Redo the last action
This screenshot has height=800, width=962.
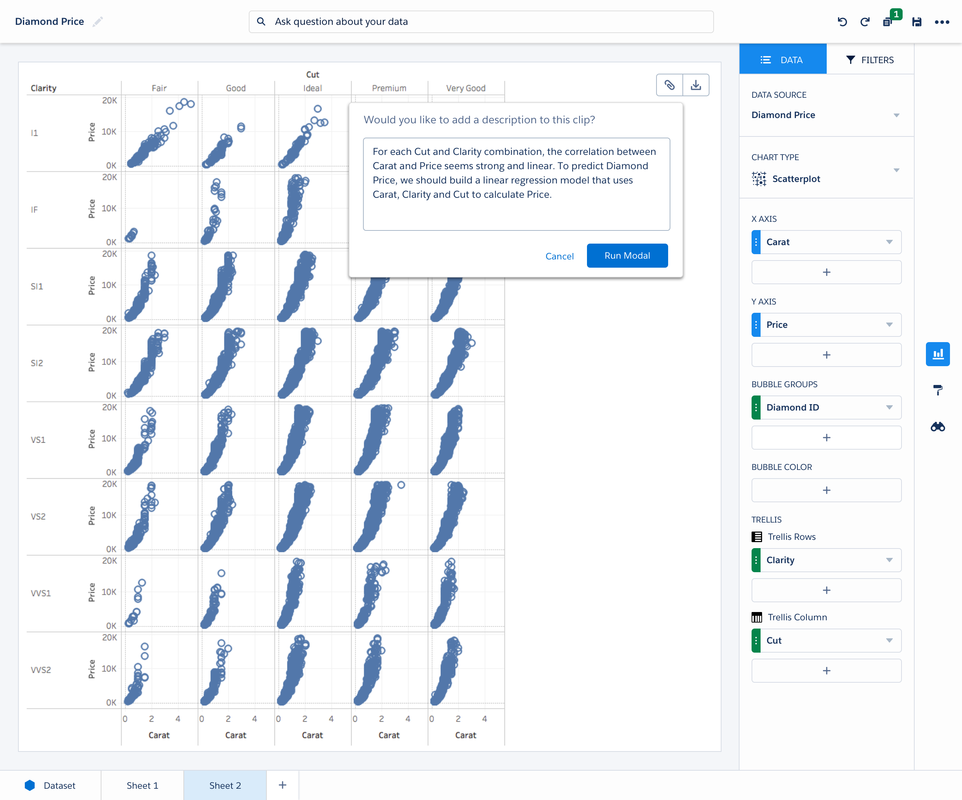click(x=865, y=22)
